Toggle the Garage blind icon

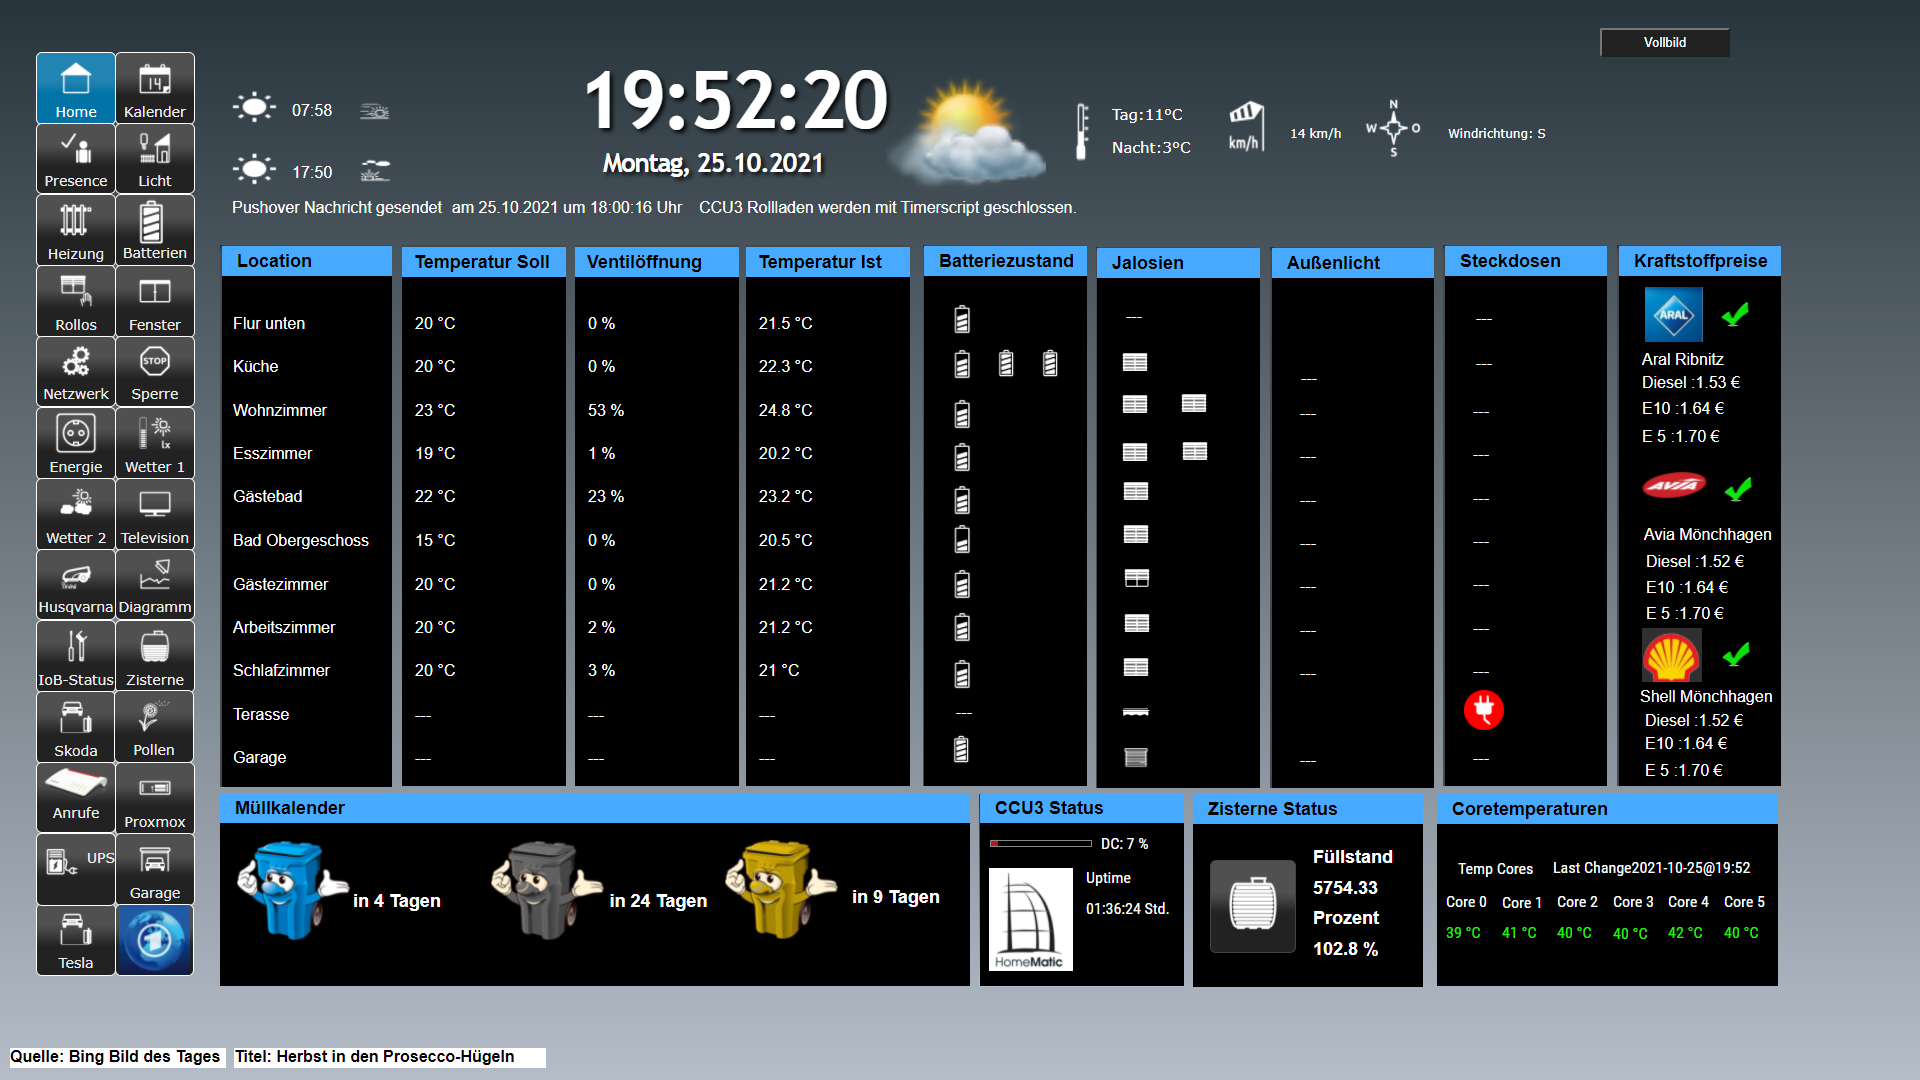[x=1136, y=757]
